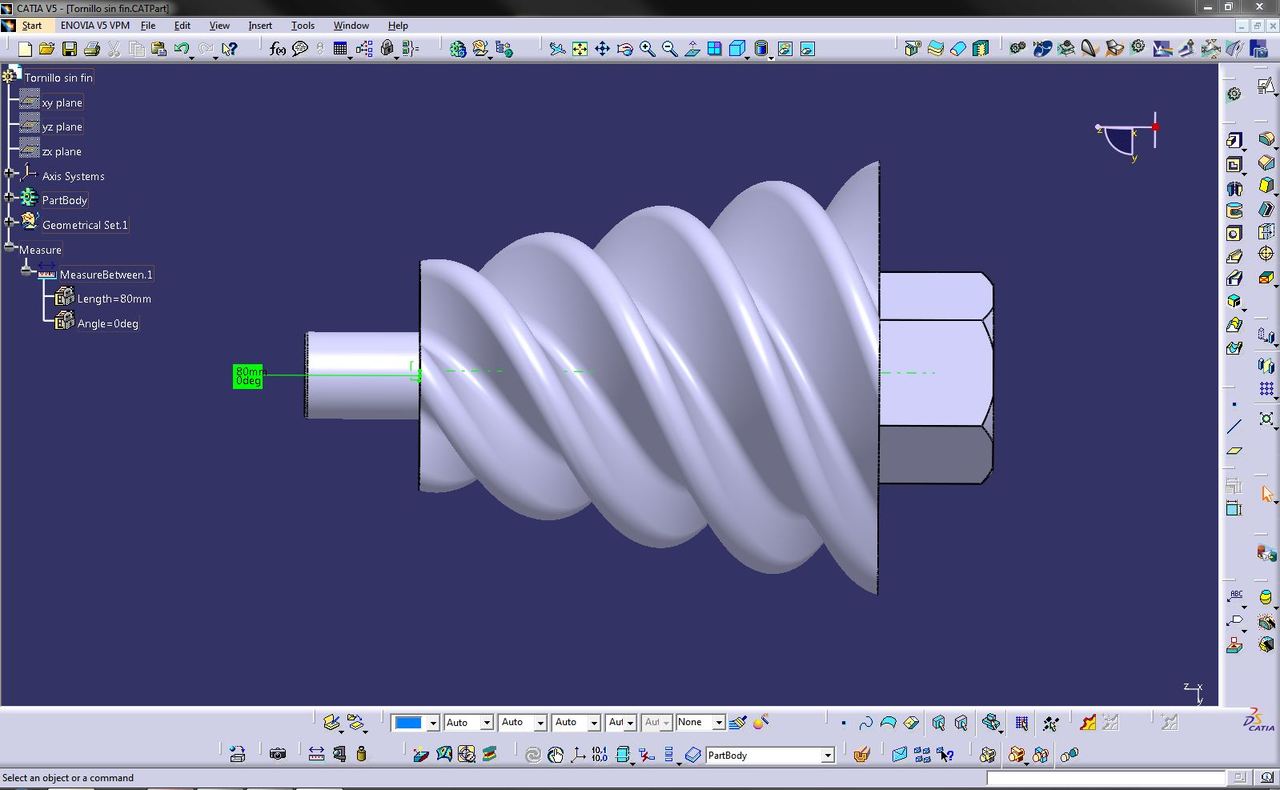Viewport: 1280px width, 790px height.
Task: Click the Zoom In magnifier
Action: pyautogui.click(x=647, y=48)
